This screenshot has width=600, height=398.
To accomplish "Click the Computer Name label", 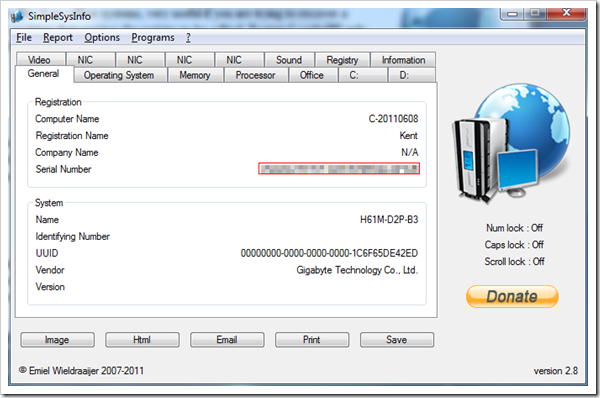I will 67,119.
